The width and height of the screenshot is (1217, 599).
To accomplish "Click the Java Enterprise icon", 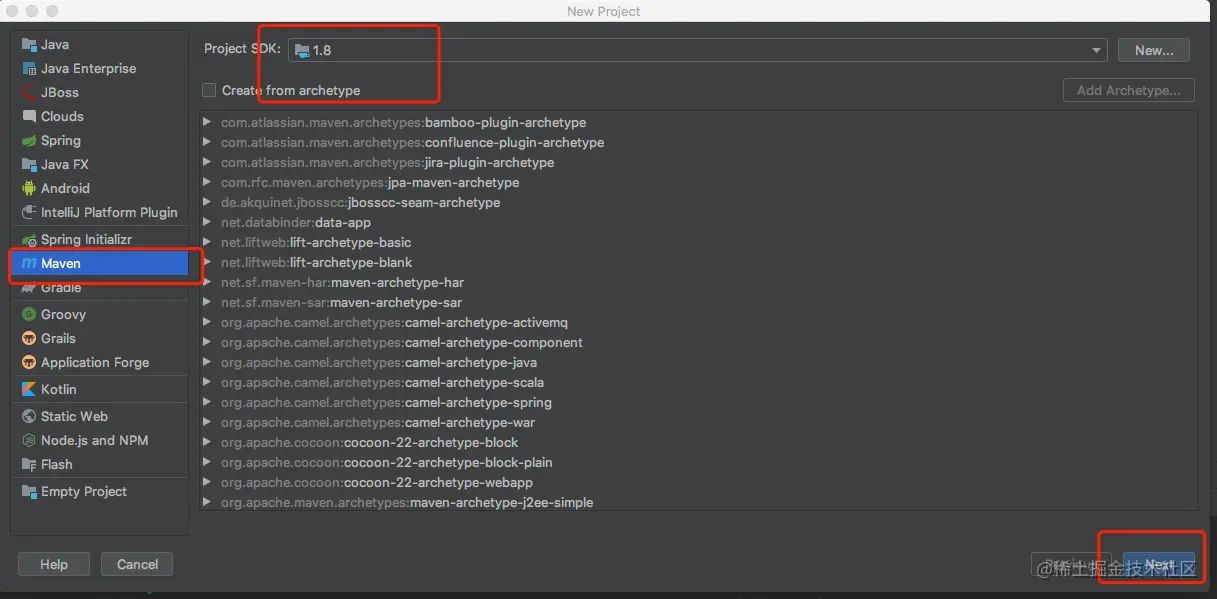I will pos(29,69).
